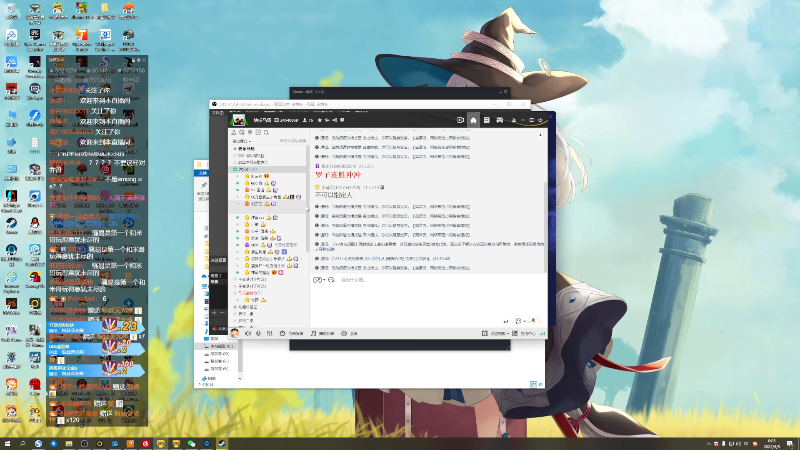This screenshot has height=450, width=800.
Task: Open the search magnifier above channel list
Action: click(266, 133)
